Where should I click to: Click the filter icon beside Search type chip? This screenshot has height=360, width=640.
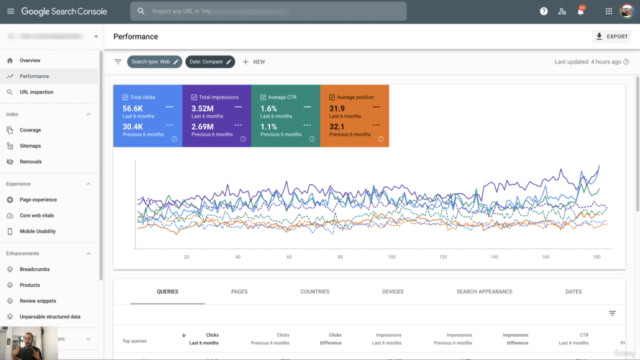click(x=118, y=62)
